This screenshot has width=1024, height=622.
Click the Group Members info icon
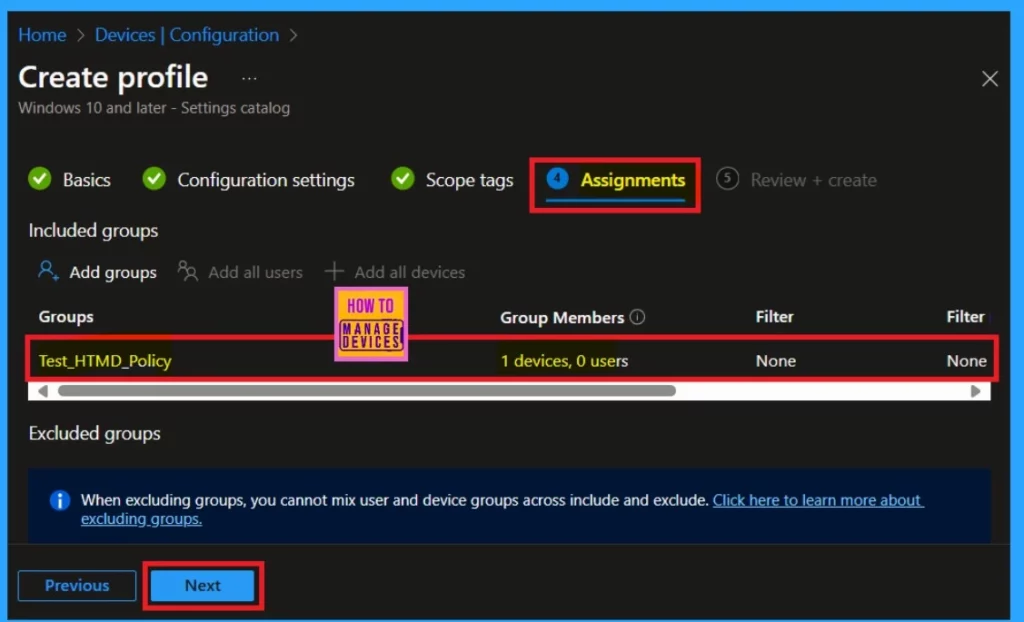(637, 317)
